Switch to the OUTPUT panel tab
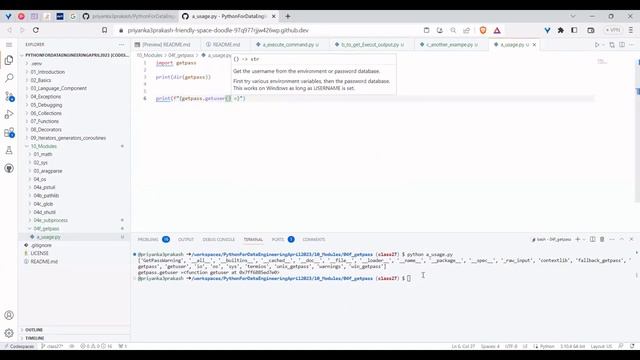640x360 pixels. coord(186,240)
